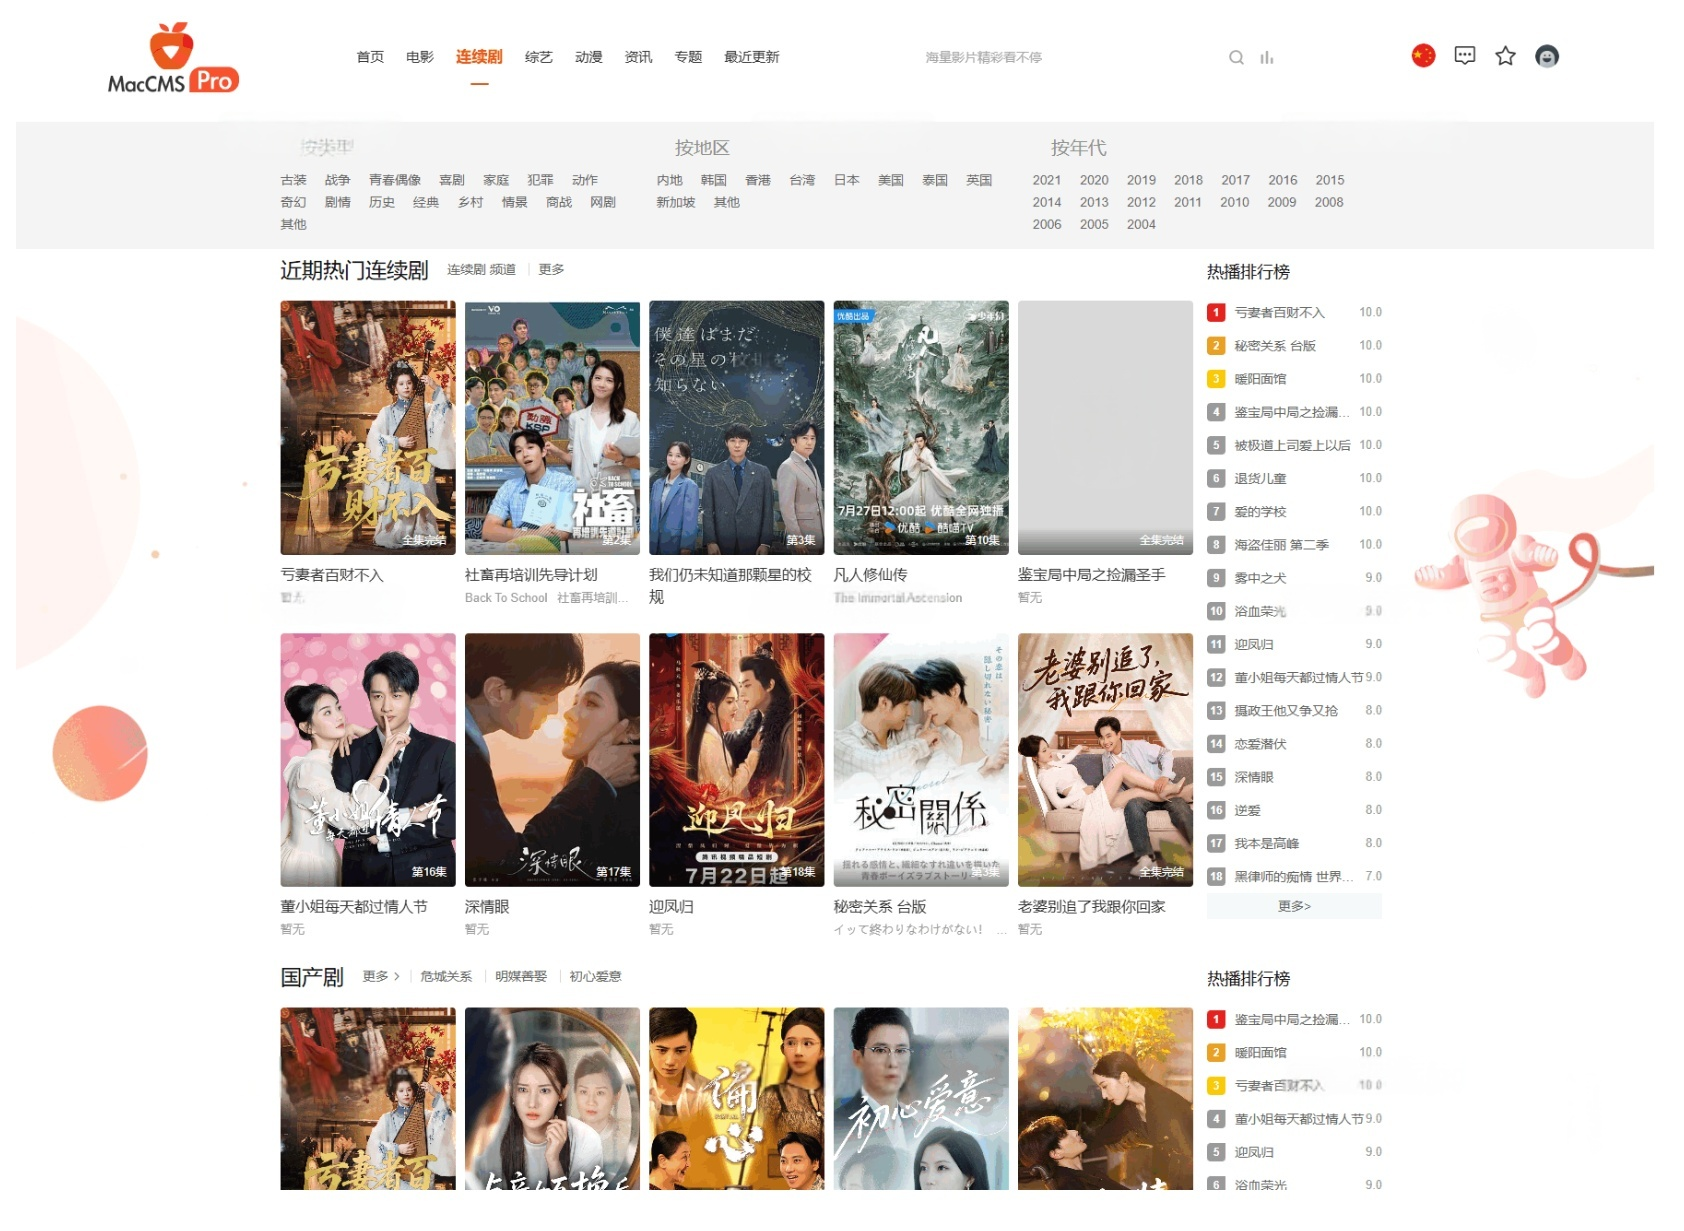Filter by year 2021
The height and width of the screenshot is (1231, 1684).
click(x=1047, y=180)
